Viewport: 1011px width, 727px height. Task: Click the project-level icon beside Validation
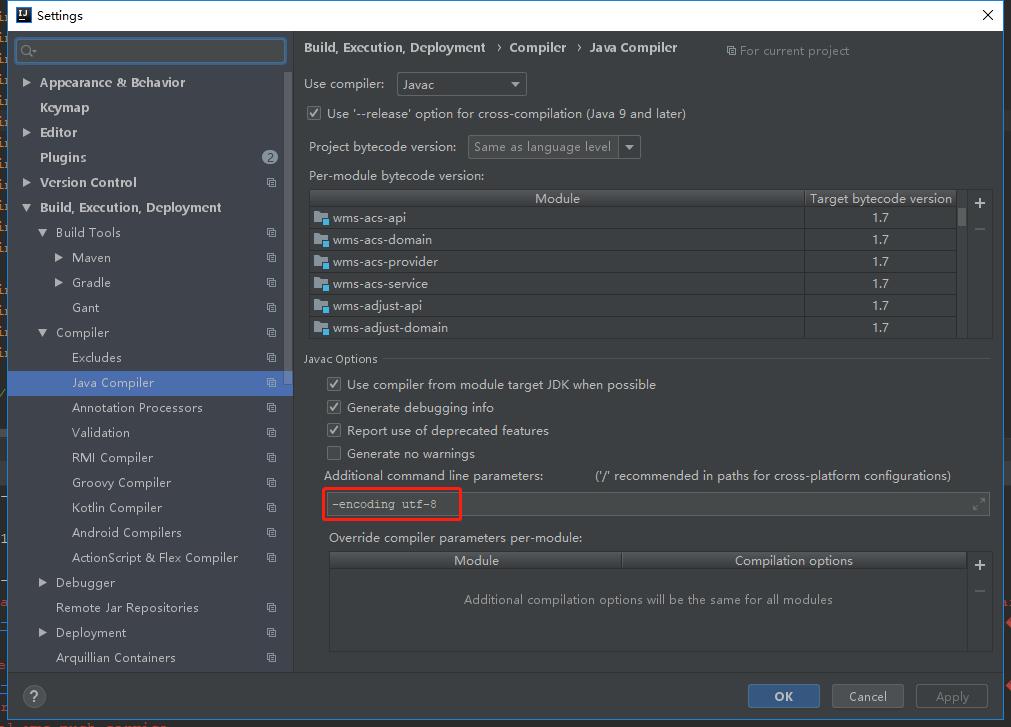coord(271,433)
